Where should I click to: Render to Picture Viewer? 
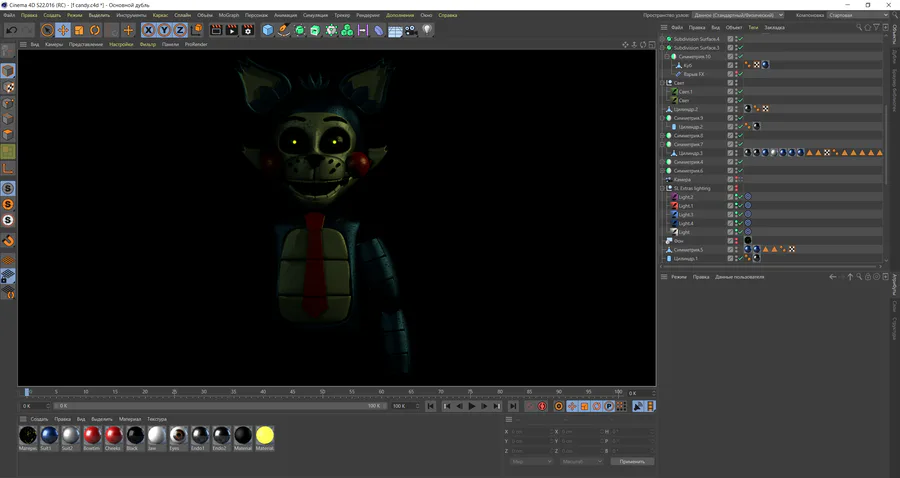tap(232, 30)
